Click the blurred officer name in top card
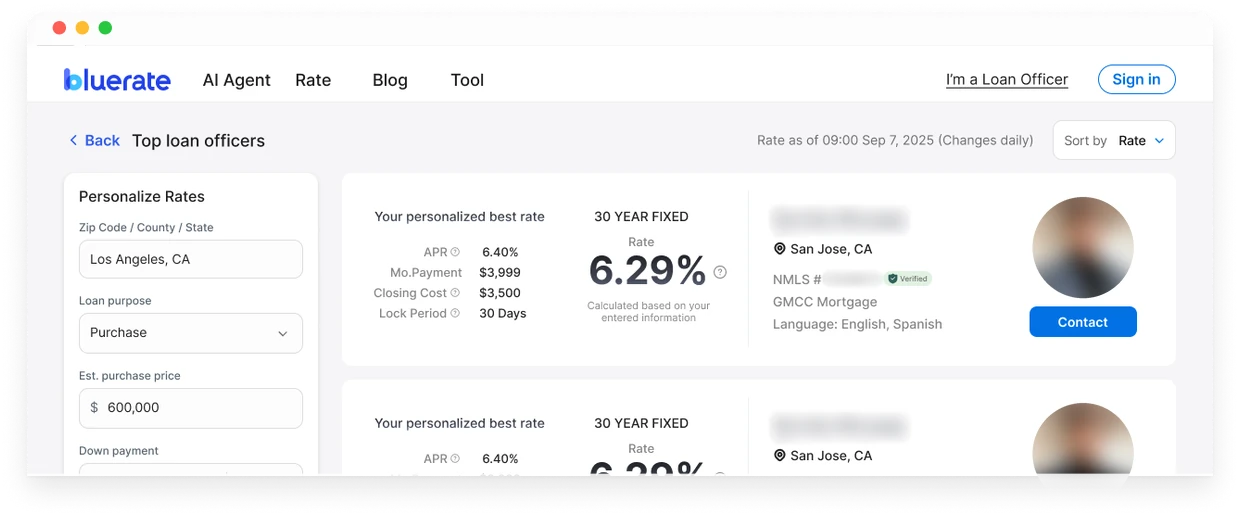Screen dimensions: 1240x516 [x=839, y=219]
